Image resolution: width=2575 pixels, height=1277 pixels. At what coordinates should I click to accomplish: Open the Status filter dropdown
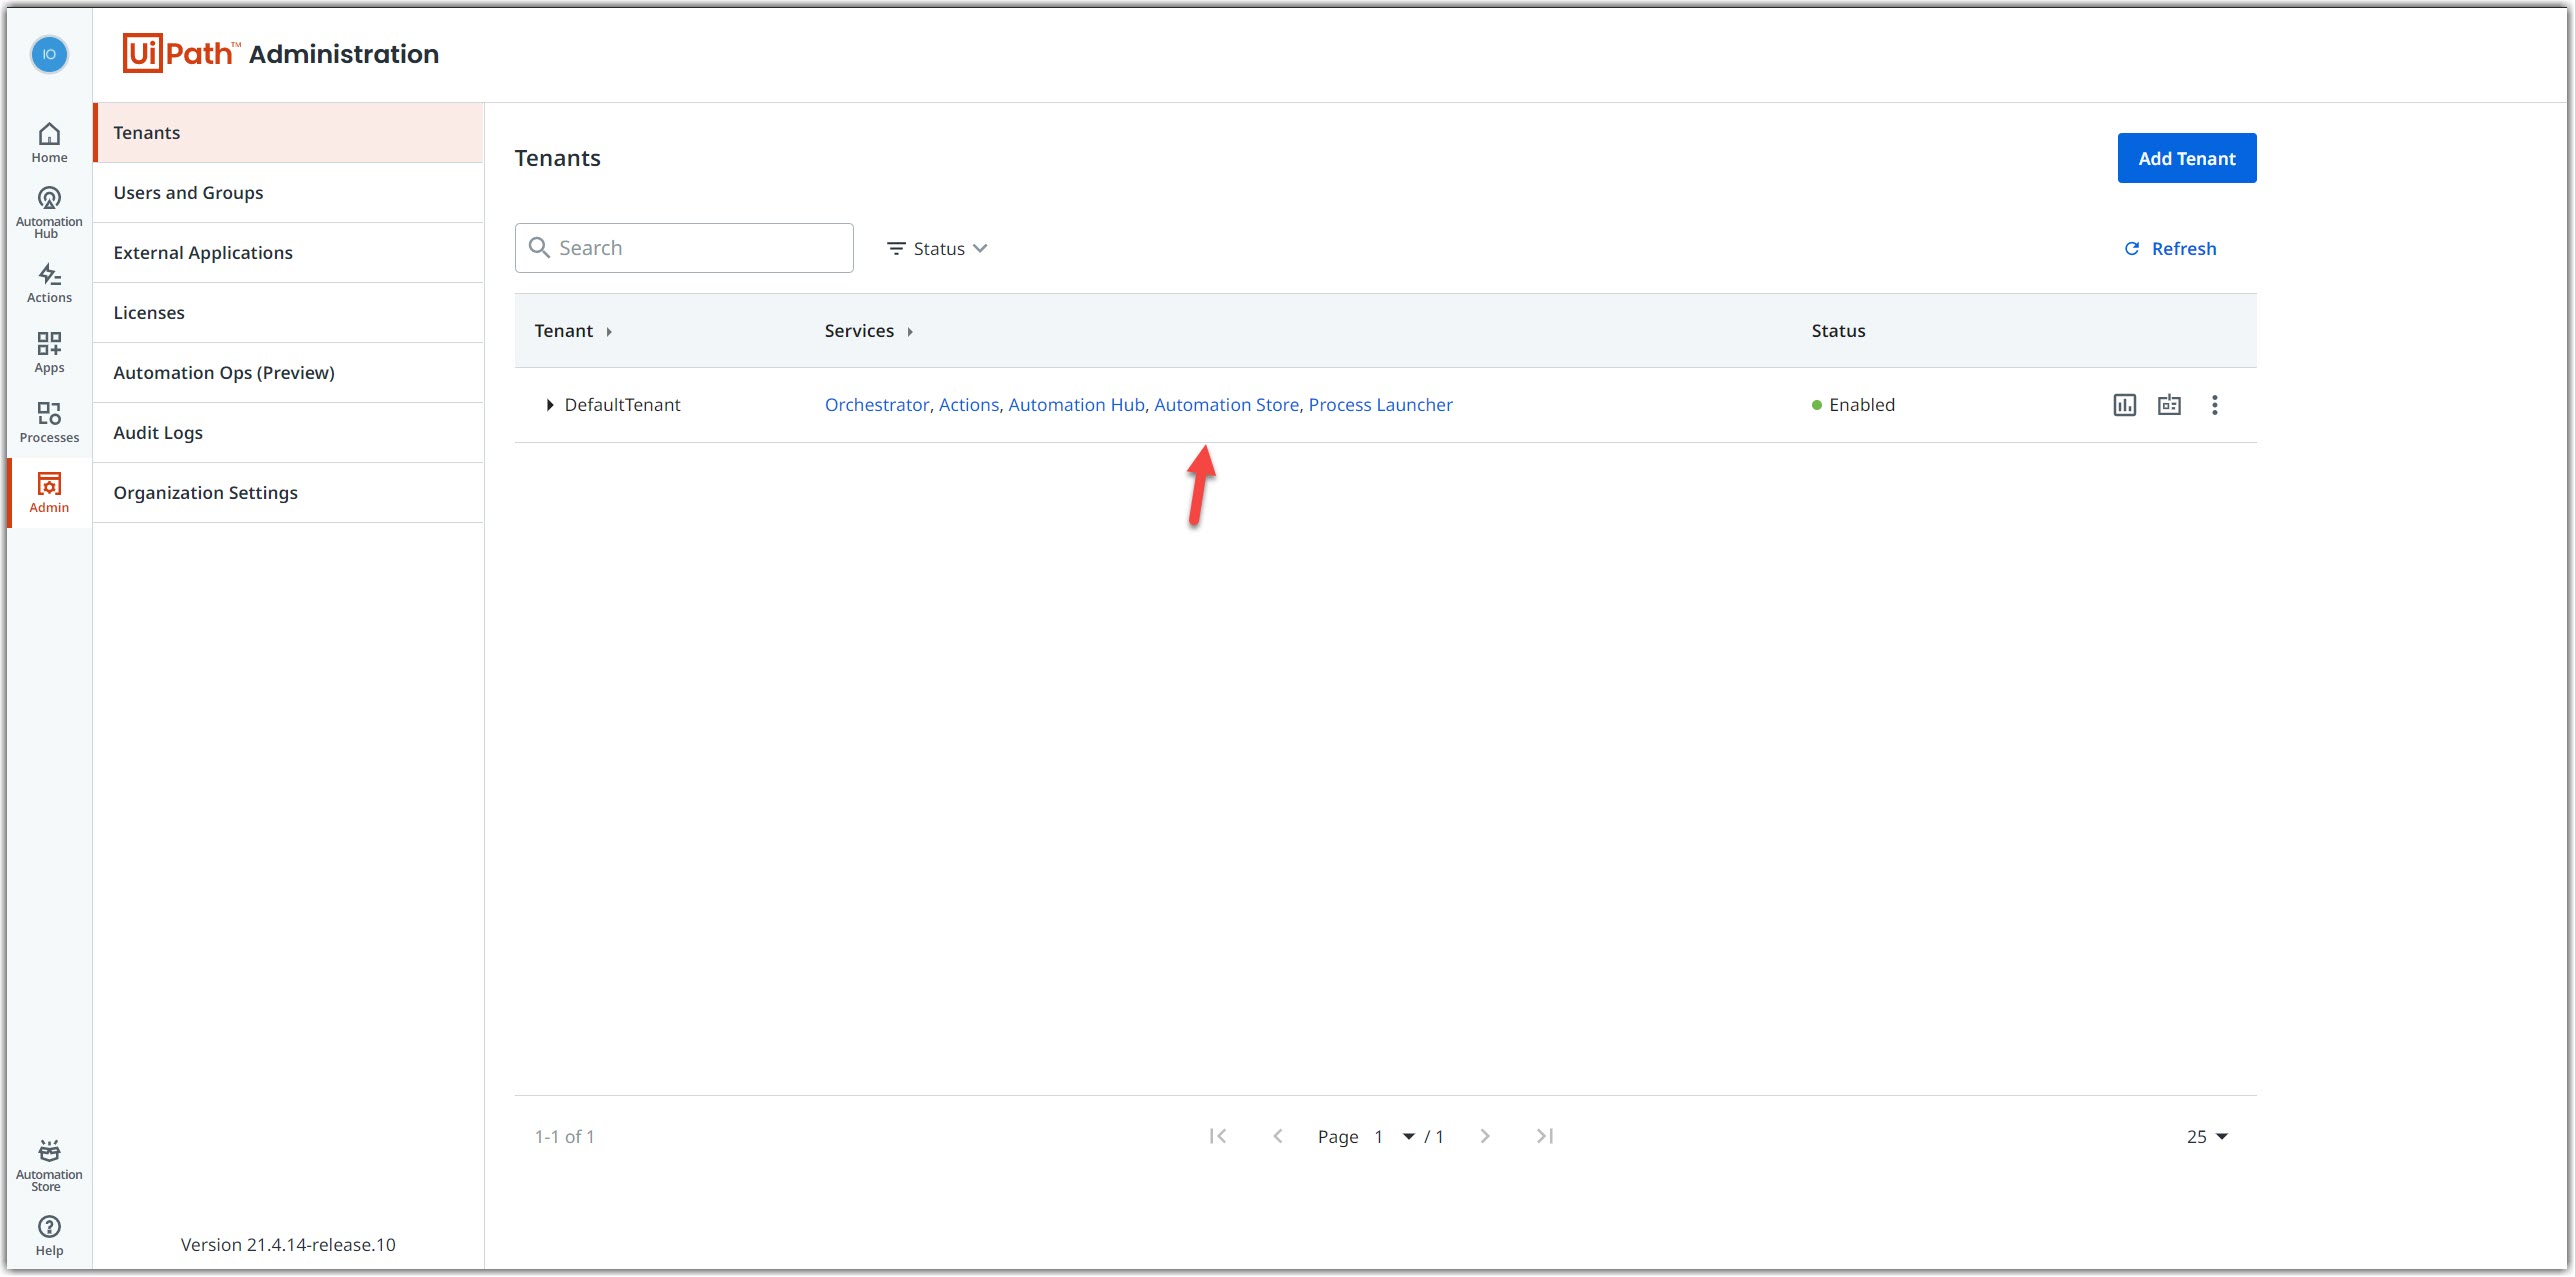coord(936,246)
